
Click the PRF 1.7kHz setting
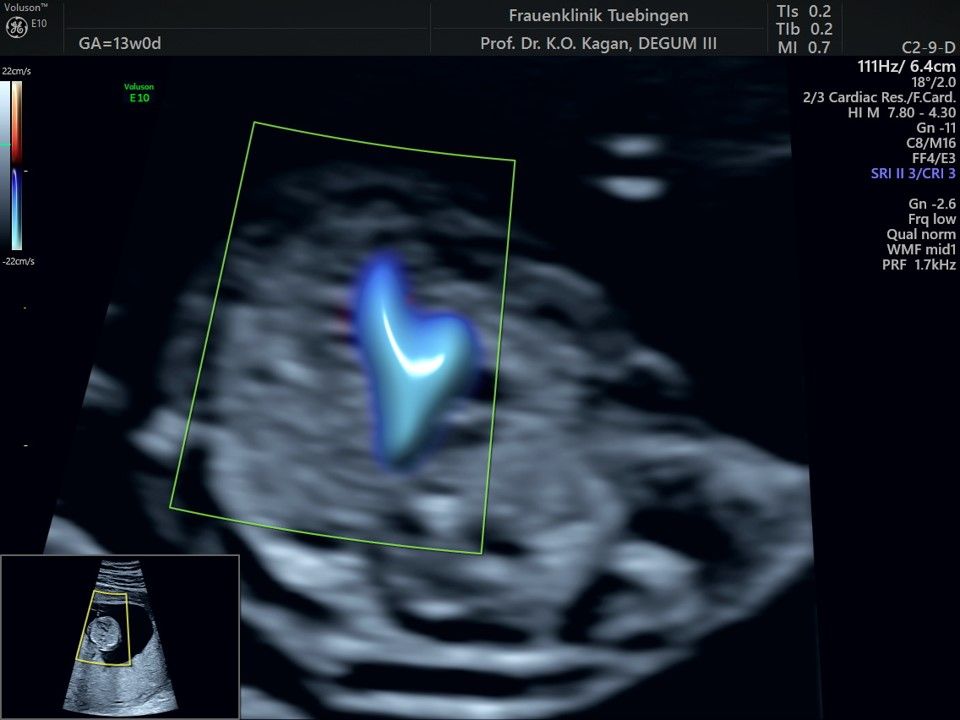tap(920, 264)
